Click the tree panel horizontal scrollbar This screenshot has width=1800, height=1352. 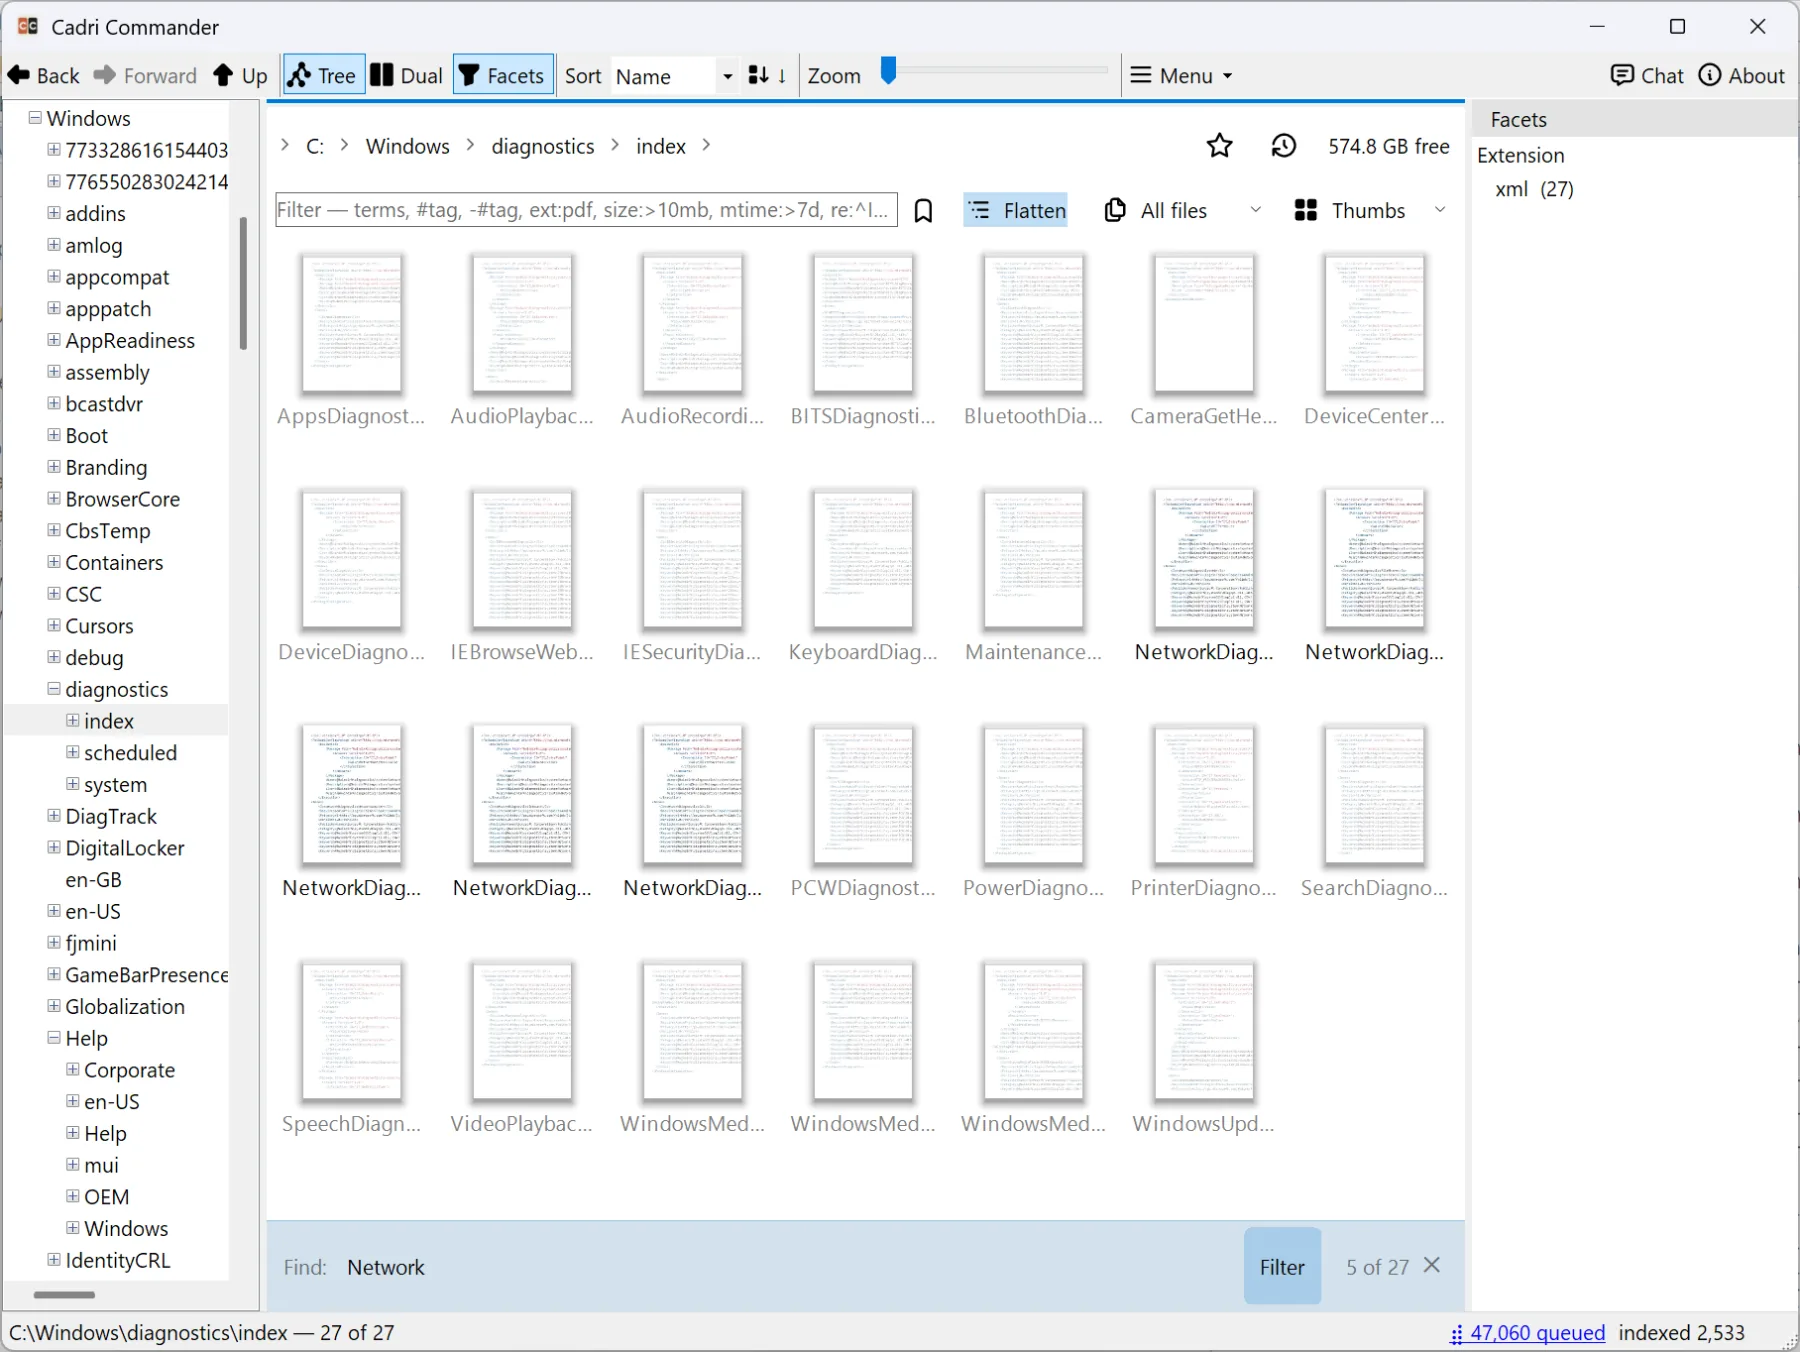[64, 1295]
